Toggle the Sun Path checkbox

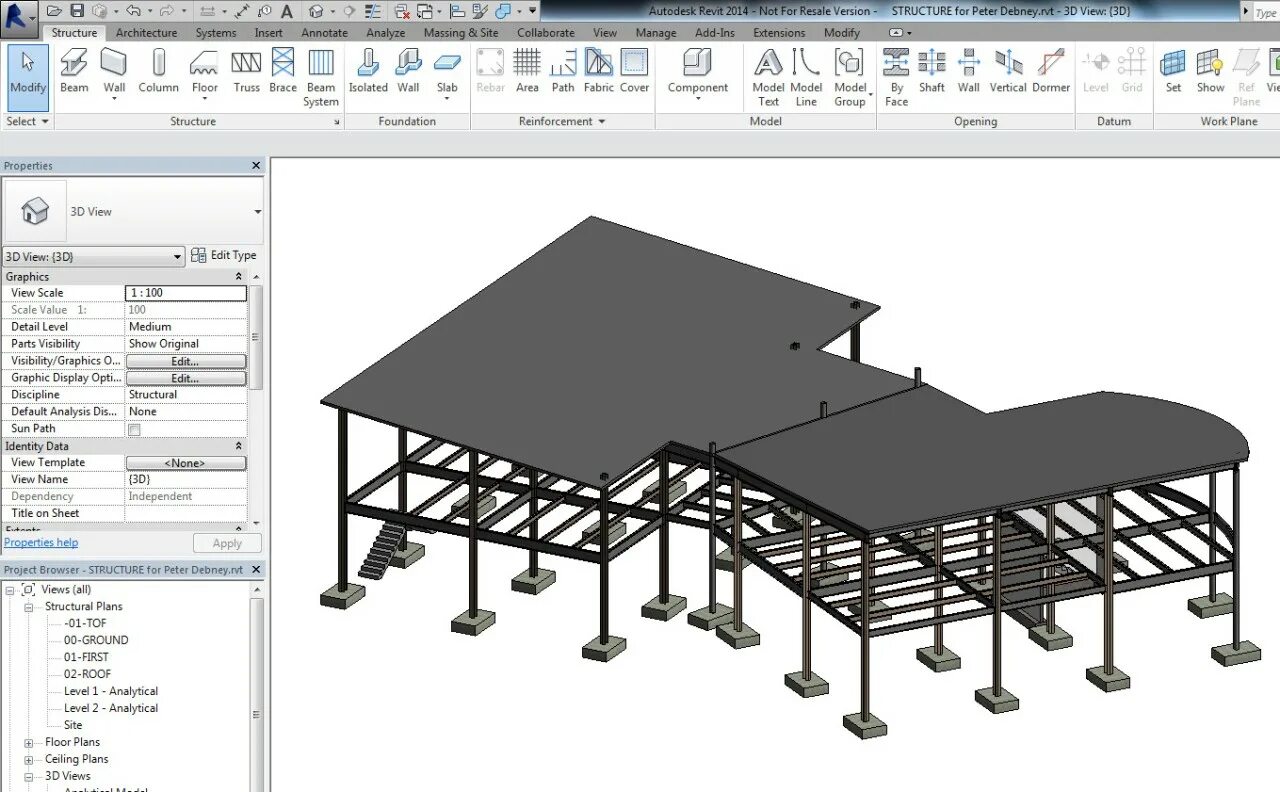coord(134,429)
